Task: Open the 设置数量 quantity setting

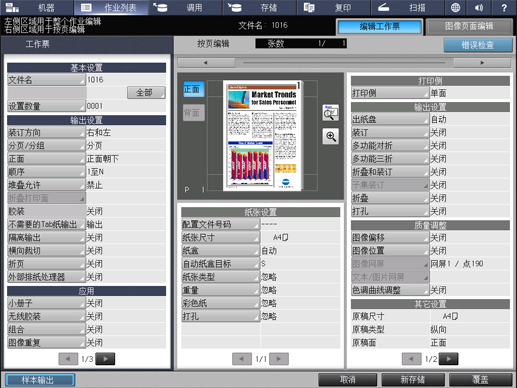Action: click(x=46, y=106)
